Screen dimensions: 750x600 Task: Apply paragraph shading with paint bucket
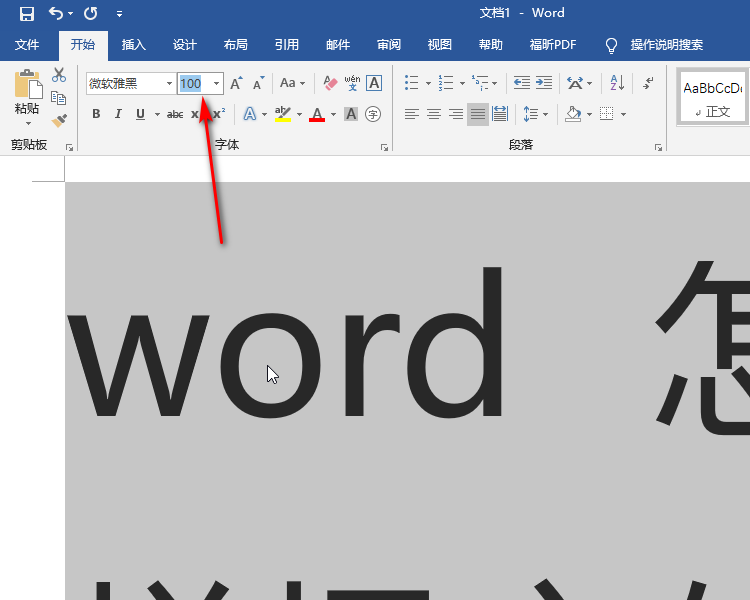573,114
